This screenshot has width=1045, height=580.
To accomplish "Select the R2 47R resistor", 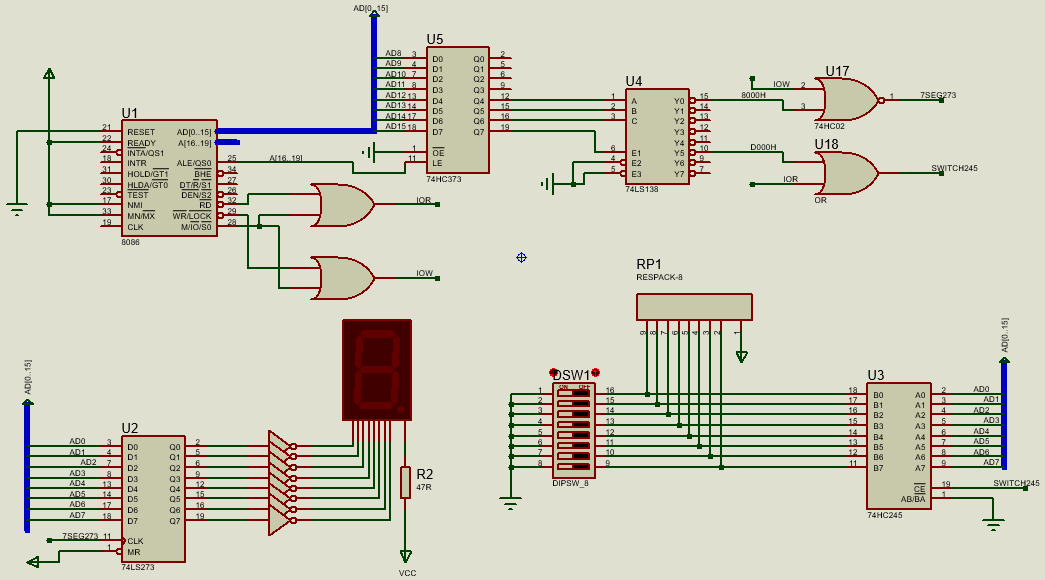I will 405,483.
